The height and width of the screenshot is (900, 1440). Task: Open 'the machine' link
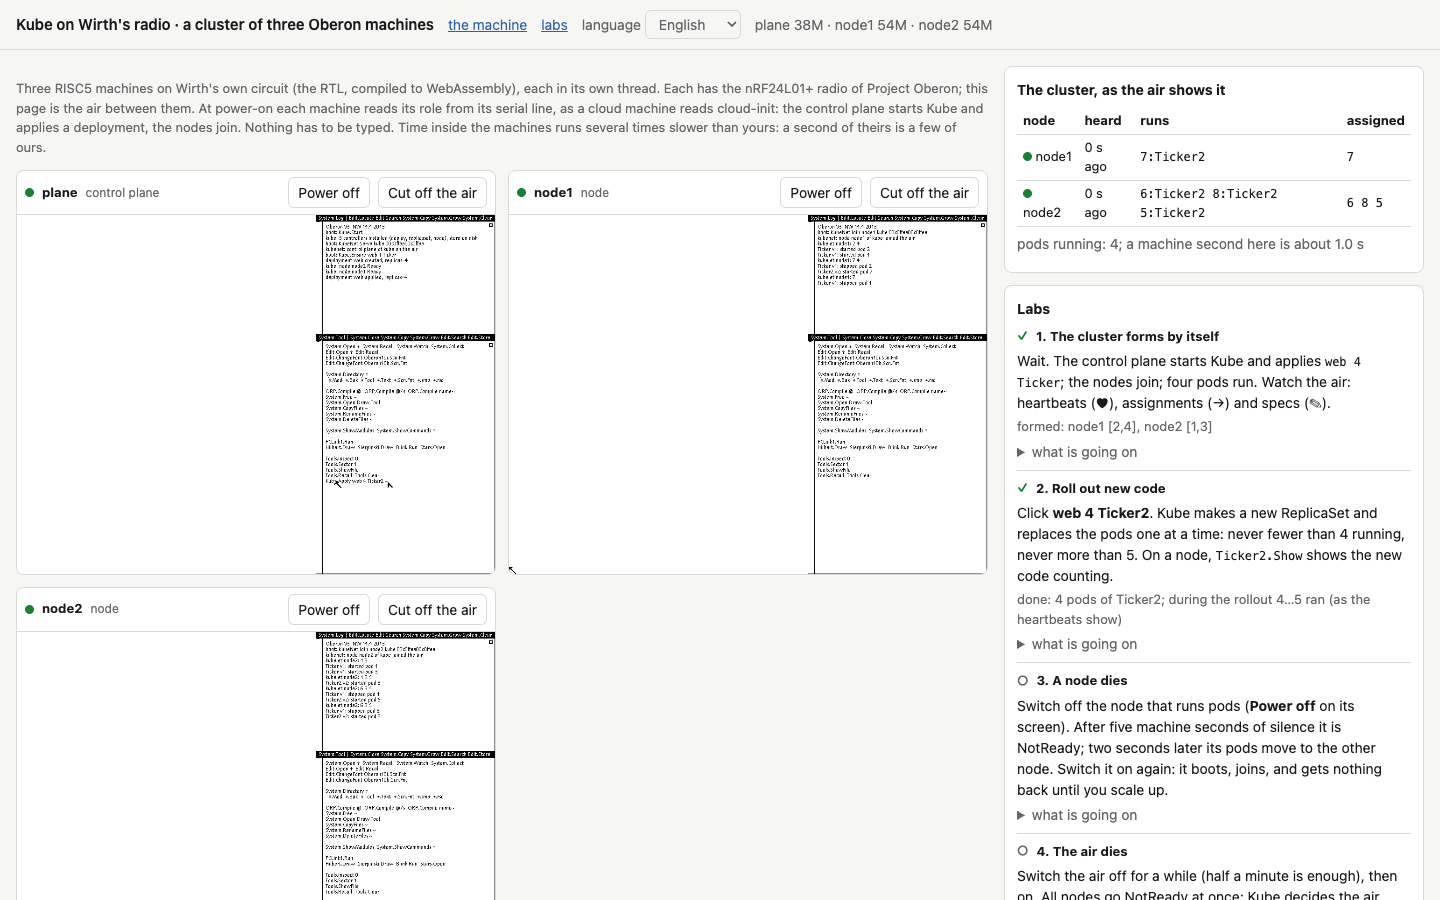click(487, 25)
